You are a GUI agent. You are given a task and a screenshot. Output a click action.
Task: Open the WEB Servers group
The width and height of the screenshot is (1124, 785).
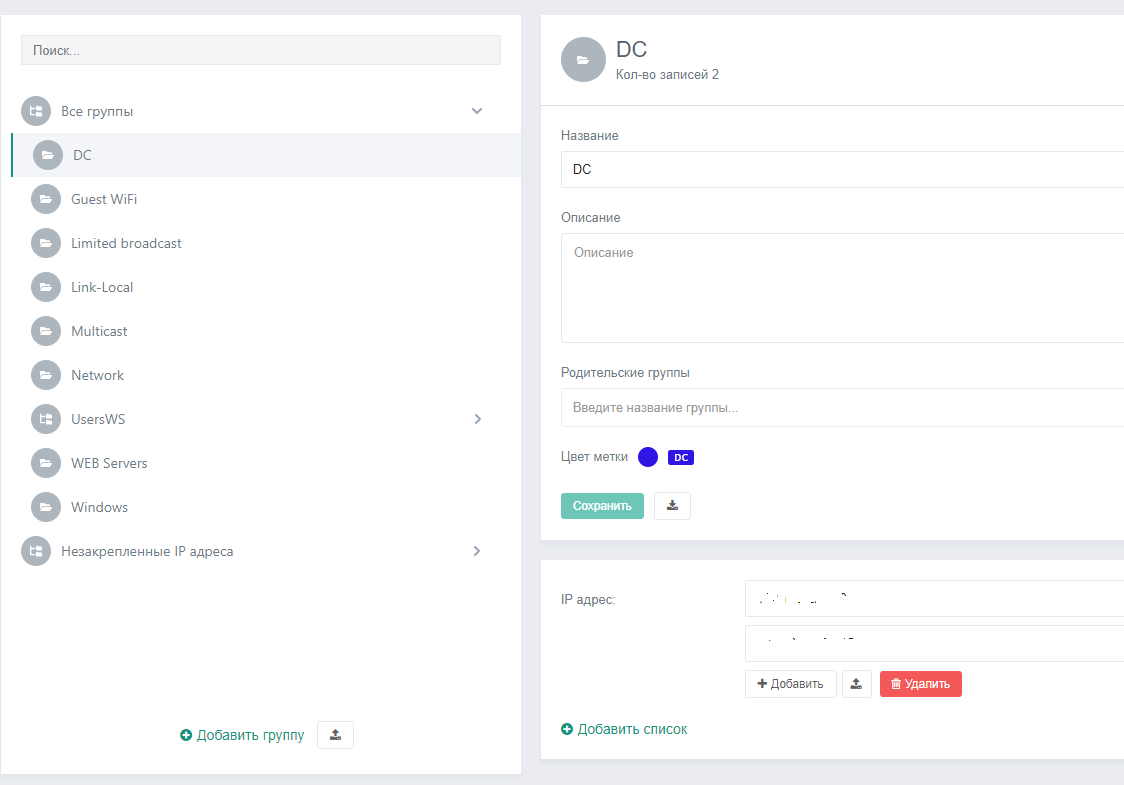(109, 463)
